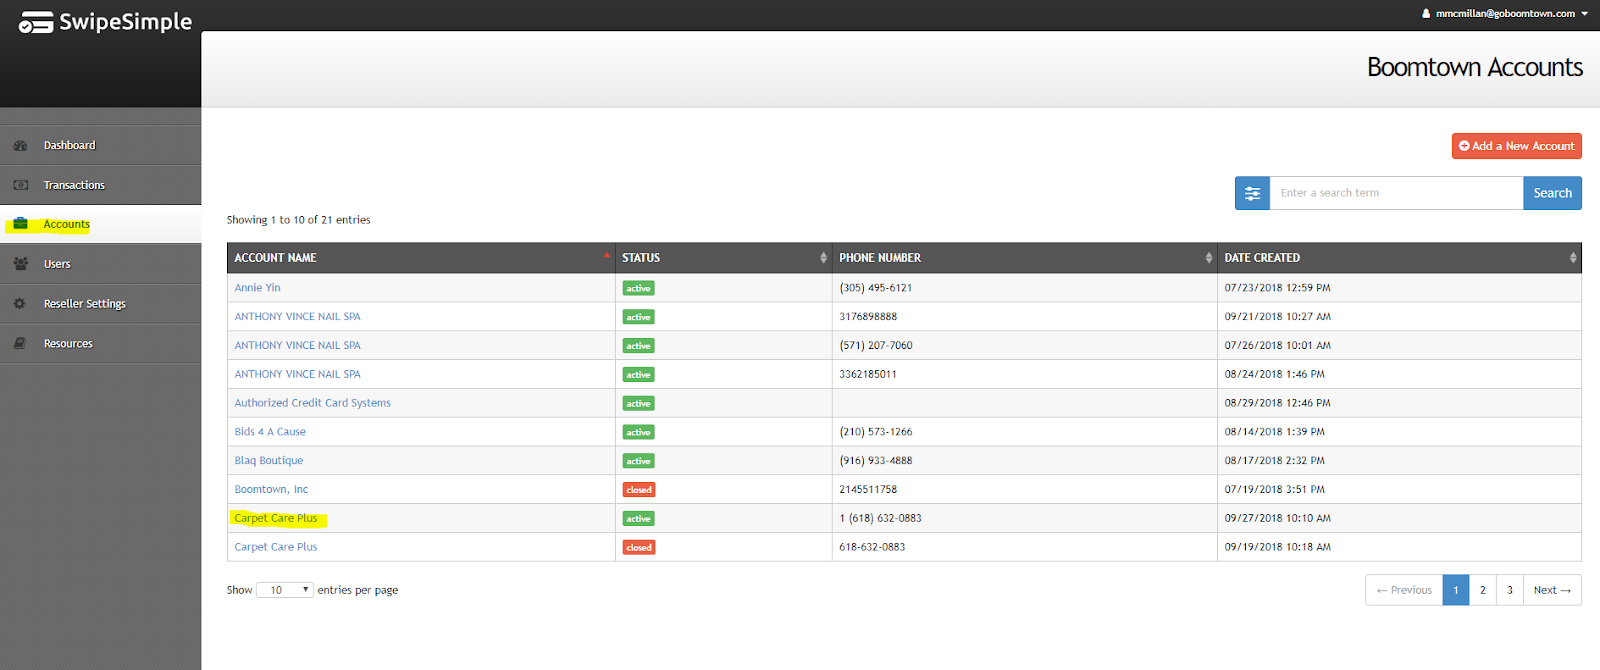Click Showing 1 to 10 of 21 entries text
Image resolution: width=1600 pixels, height=670 pixels.
tap(298, 220)
